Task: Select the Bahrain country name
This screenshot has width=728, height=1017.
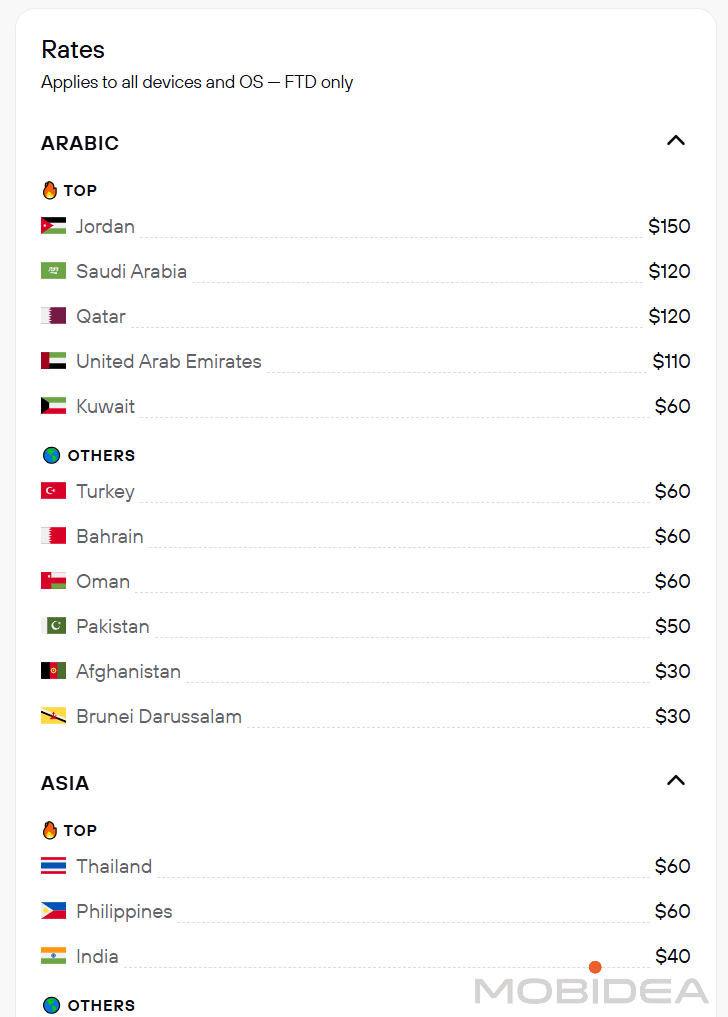Action: 110,536
